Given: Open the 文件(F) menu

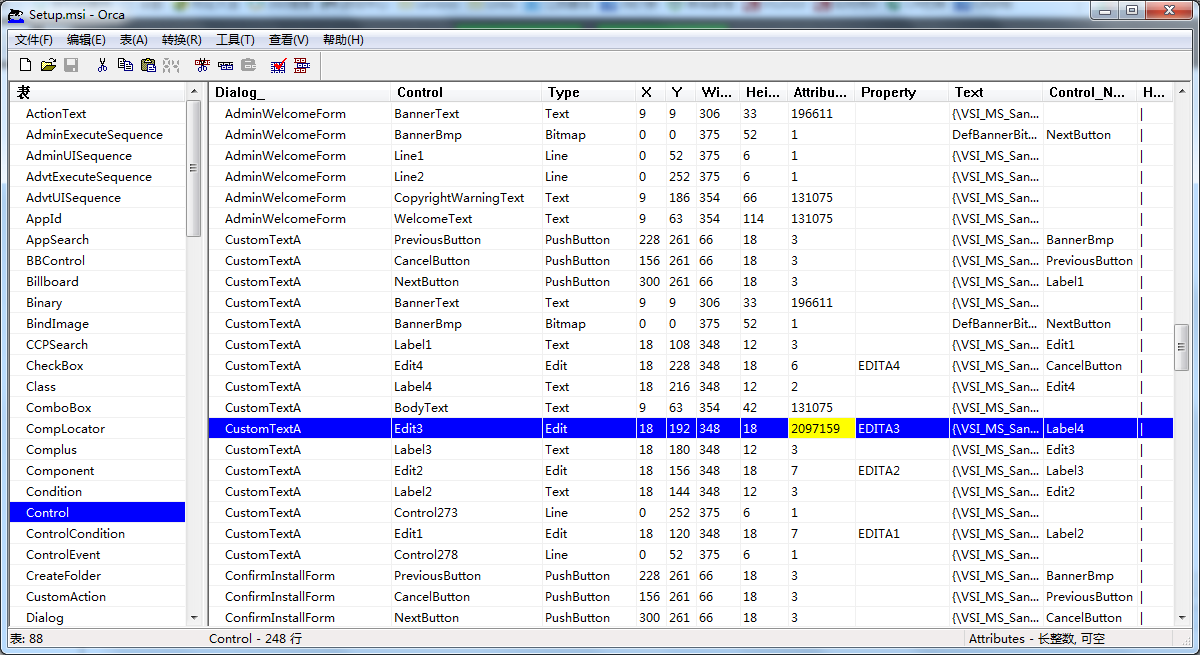Looking at the screenshot, I should [x=34, y=40].
